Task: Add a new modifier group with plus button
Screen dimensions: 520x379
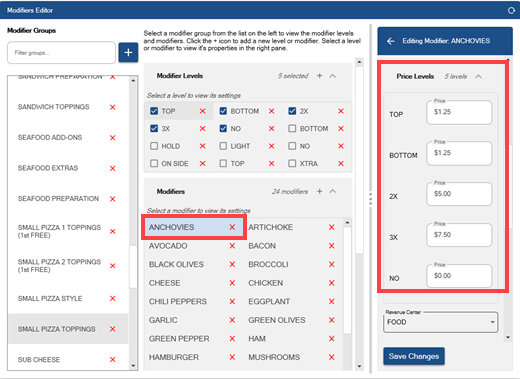Action: [x=128, y=53]
